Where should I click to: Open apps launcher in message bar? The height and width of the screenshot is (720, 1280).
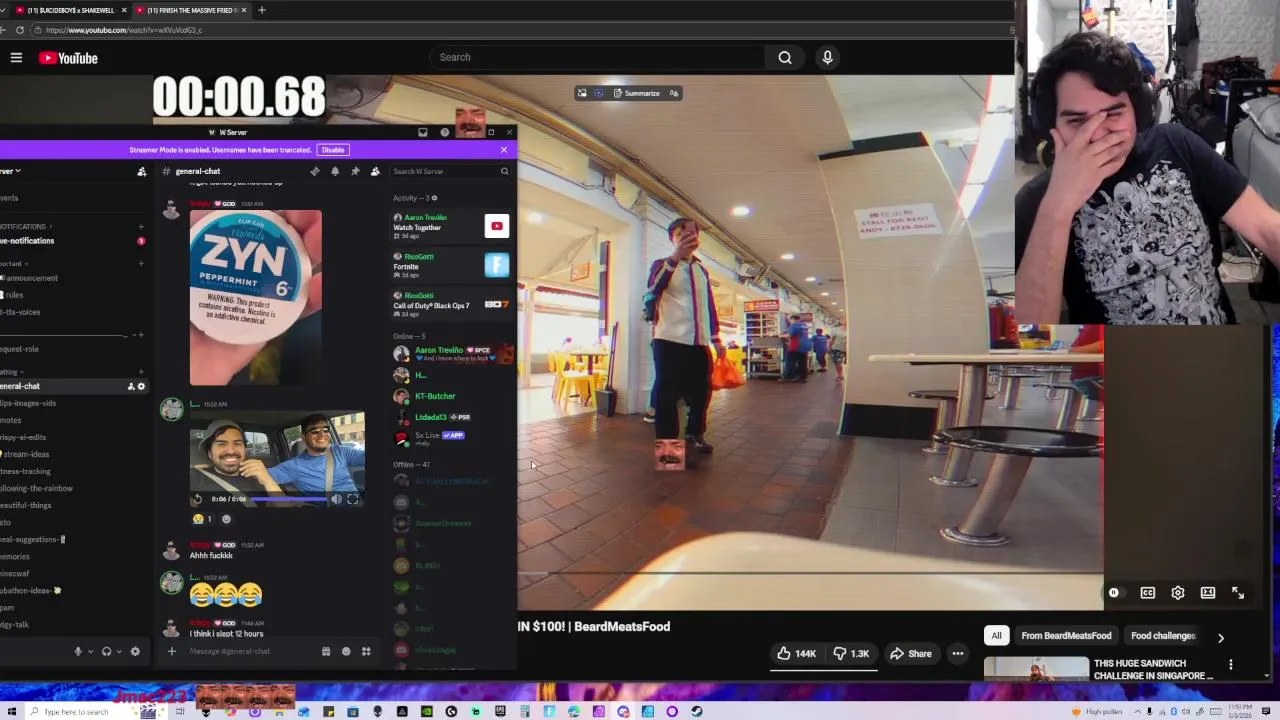pyautogui.click(x=366, y=651)
